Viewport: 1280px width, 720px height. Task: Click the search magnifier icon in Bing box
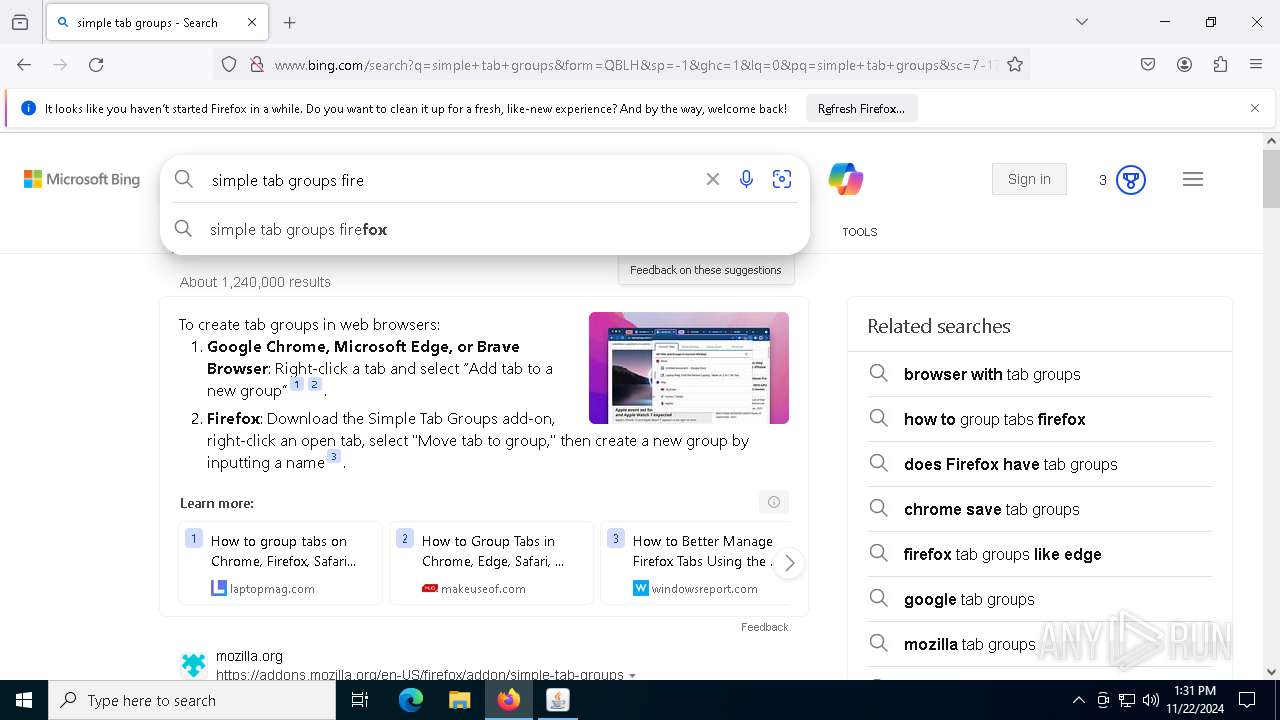coord(184,179)
